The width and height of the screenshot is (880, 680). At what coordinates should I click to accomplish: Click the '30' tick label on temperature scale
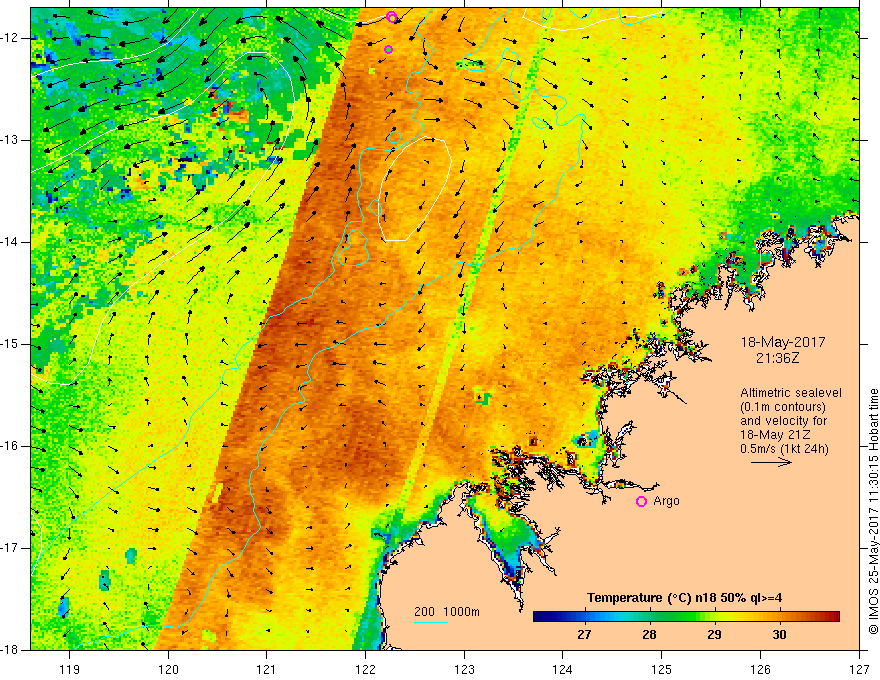click(779, 635)
